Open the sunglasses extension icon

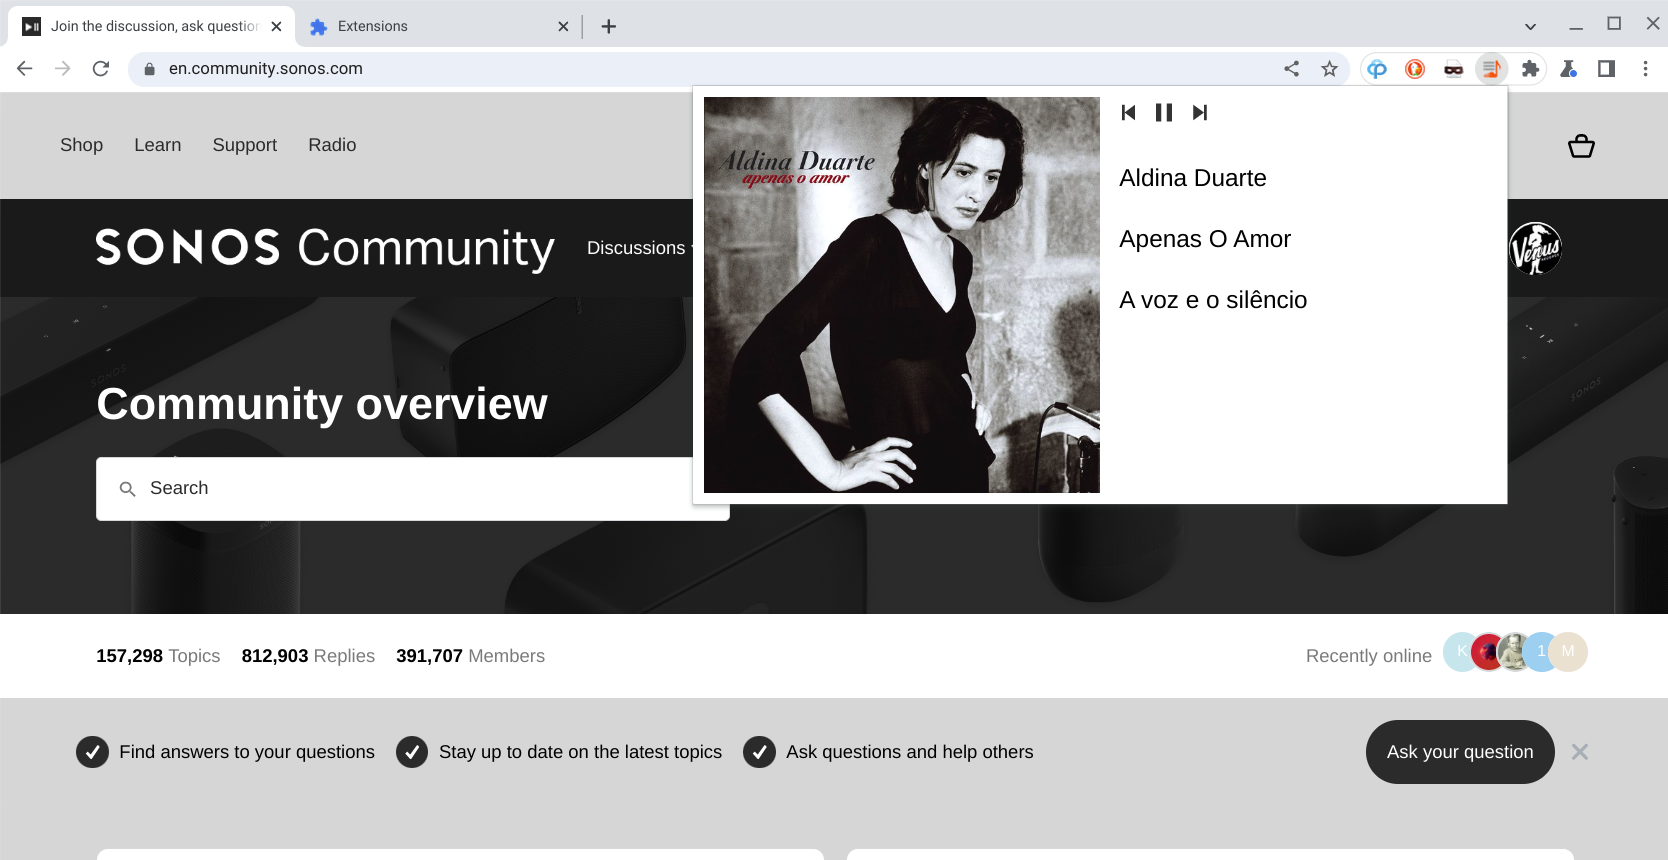tap(1453, 68)
